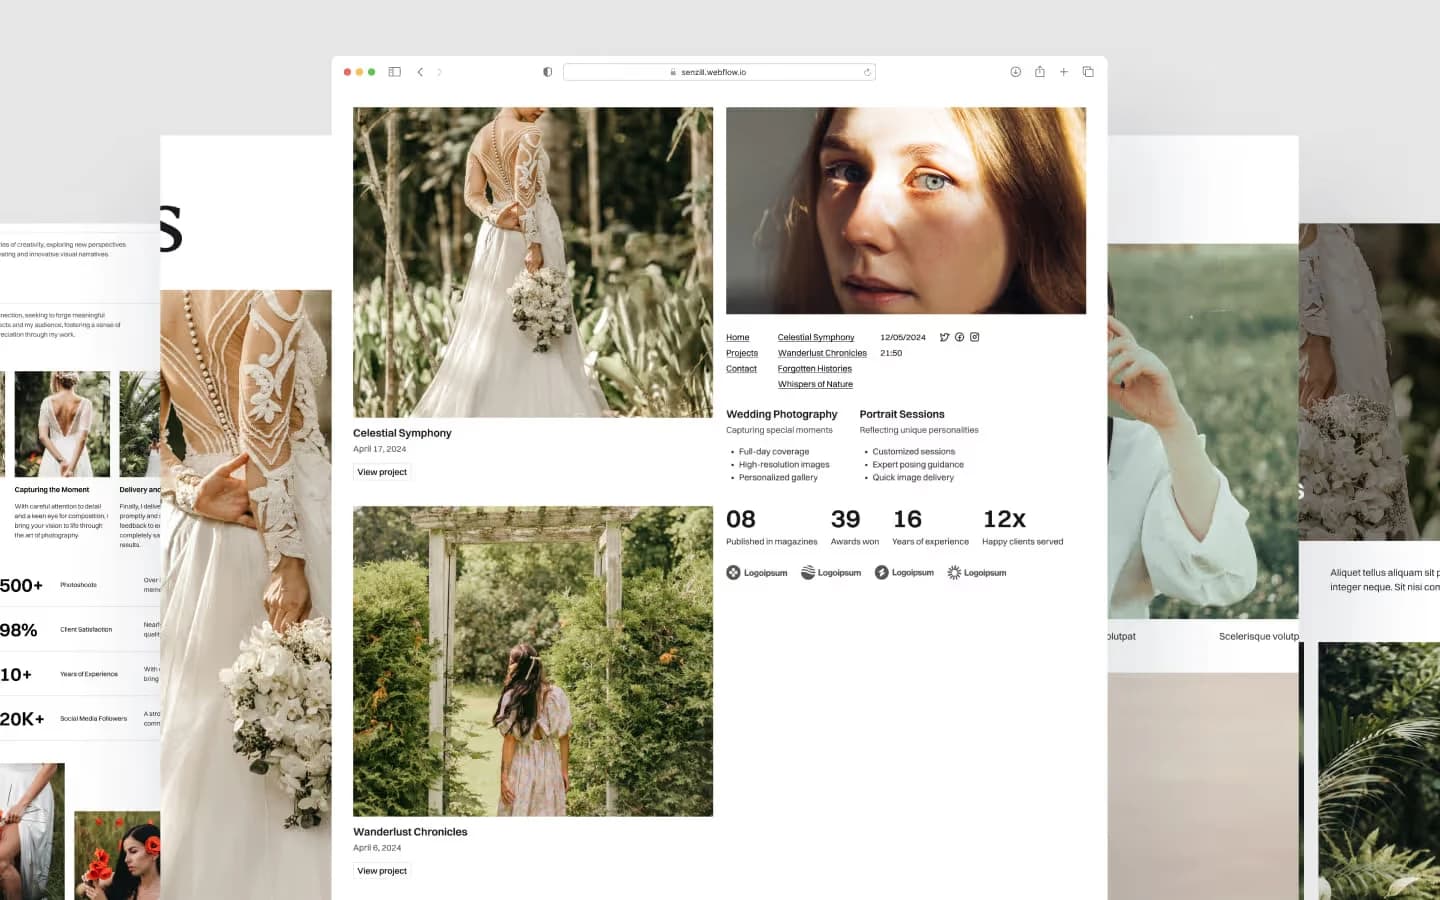The height and width of the screenshot is (900, 1440).
Task: Open a new tab with the plus icon
Action: click(x=1064, y=72)
